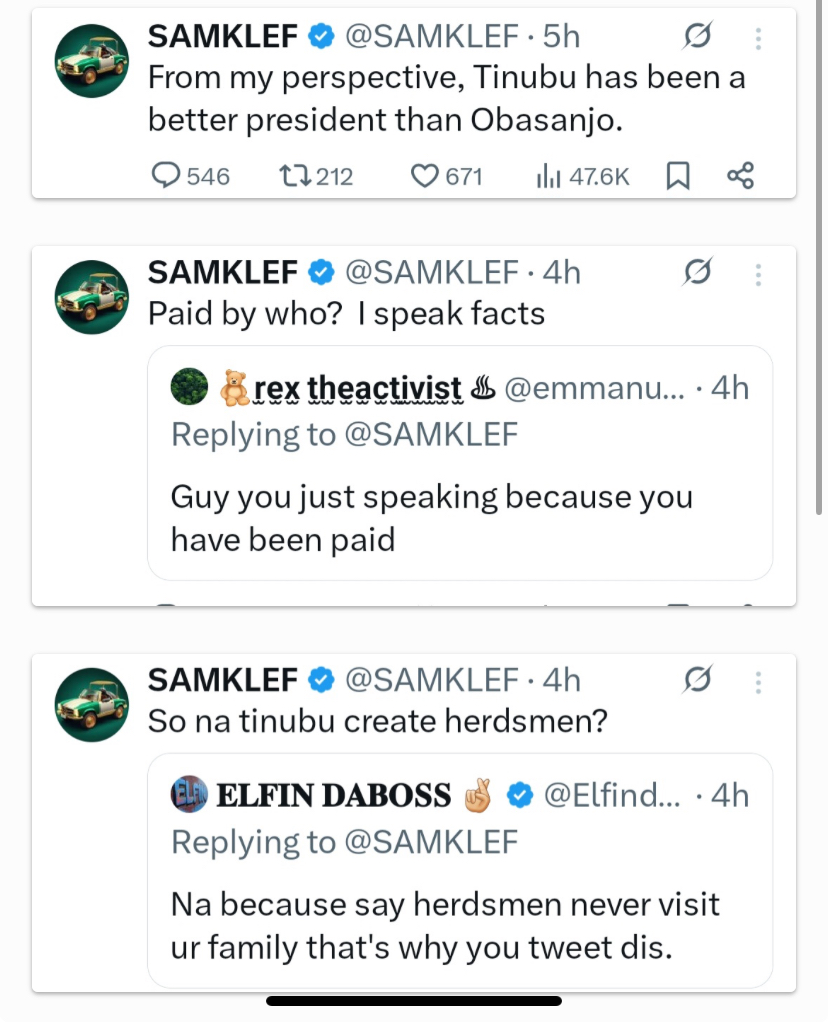Open the three-dot menu on the top tweet
Screen dimensions: 828x1022
point(758,36)
